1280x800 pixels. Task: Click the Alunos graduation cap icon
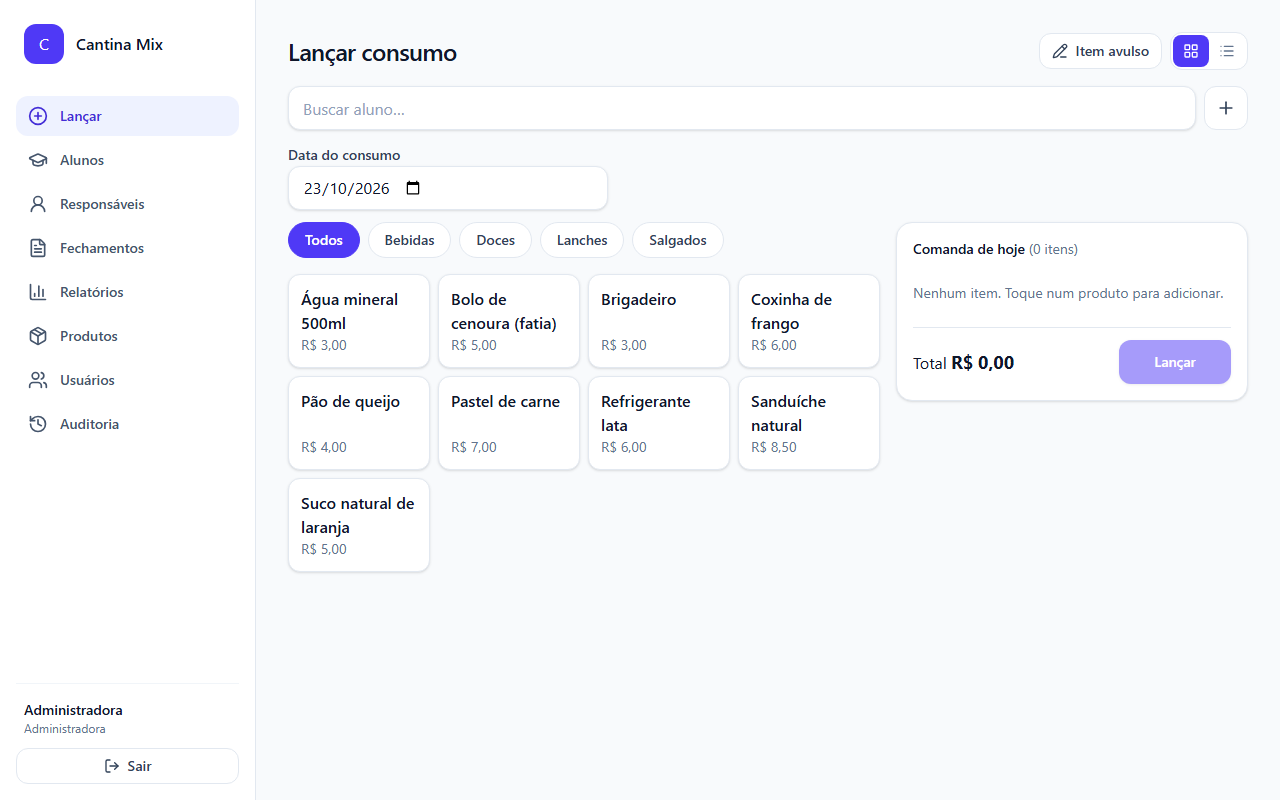38,160
